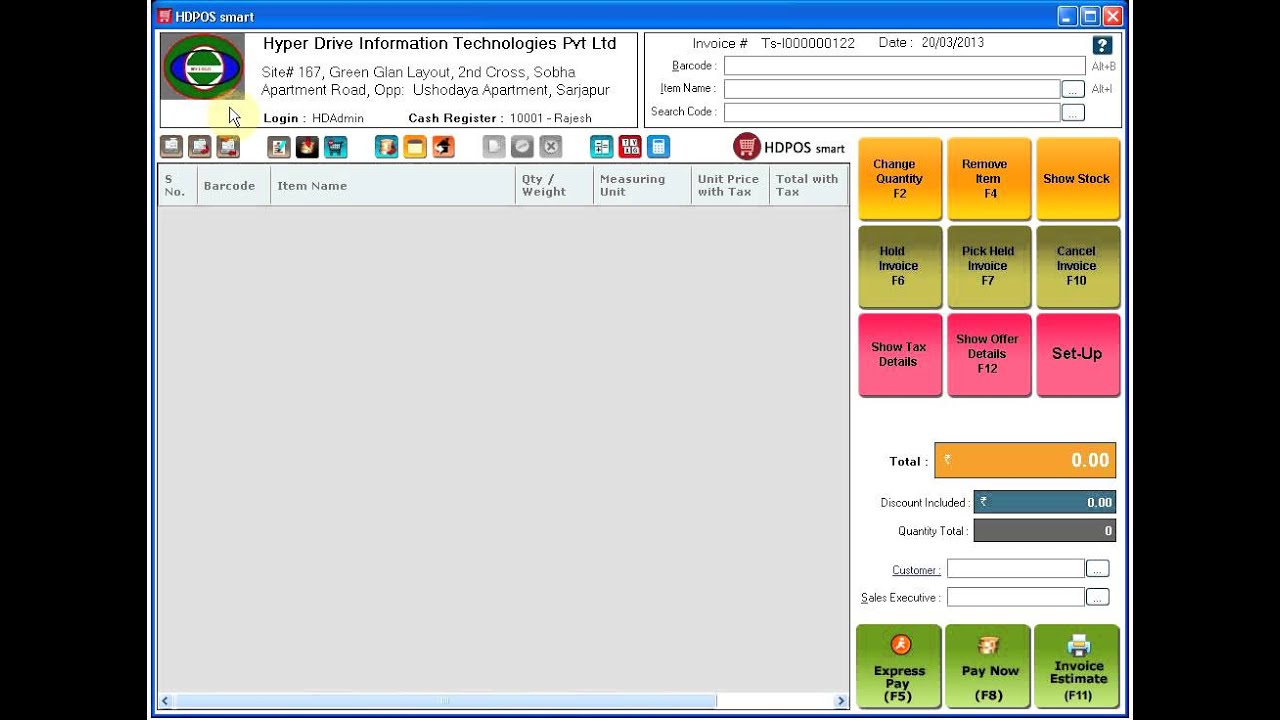
Task: Click the greyed-out round toolbar icon
Action: pos(522,147)
